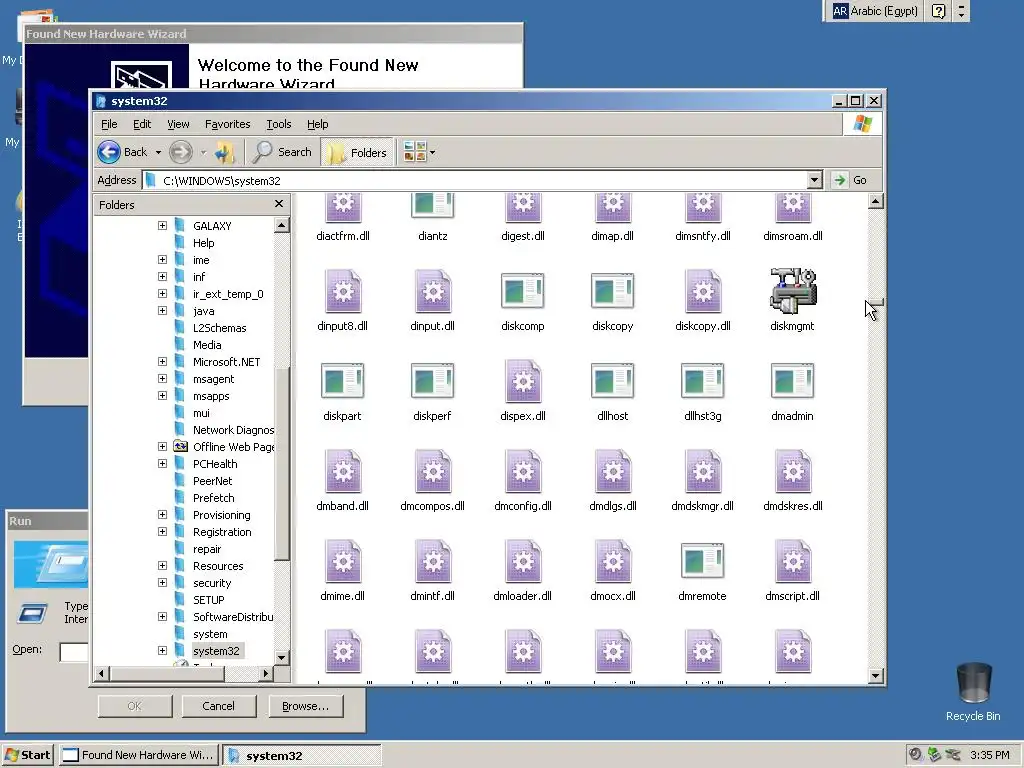Click the Go button
1024x768 pixels.
tap(851, 180)
